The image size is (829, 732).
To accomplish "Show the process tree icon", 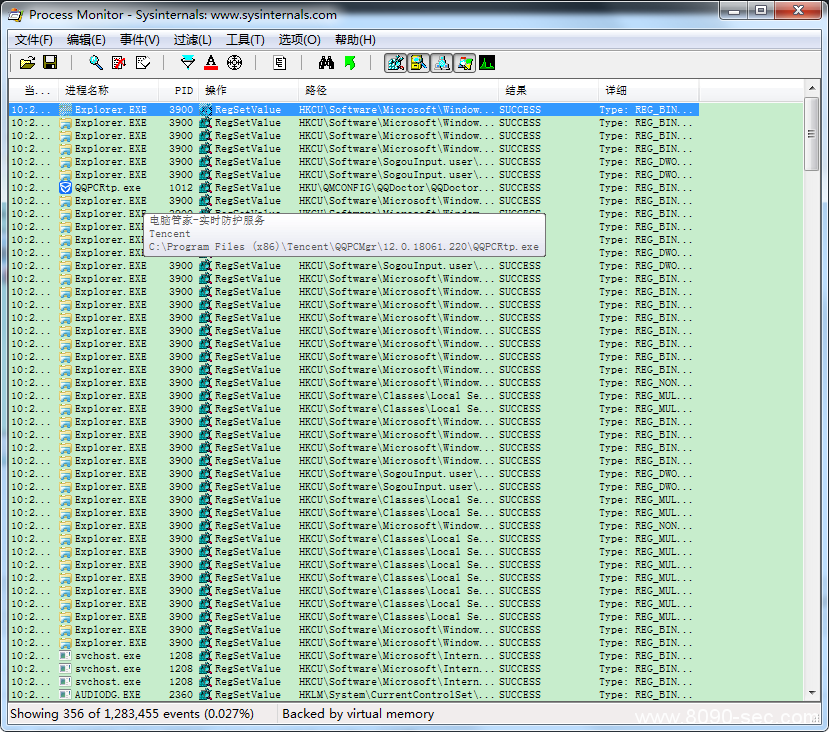I will coord(280,63).
